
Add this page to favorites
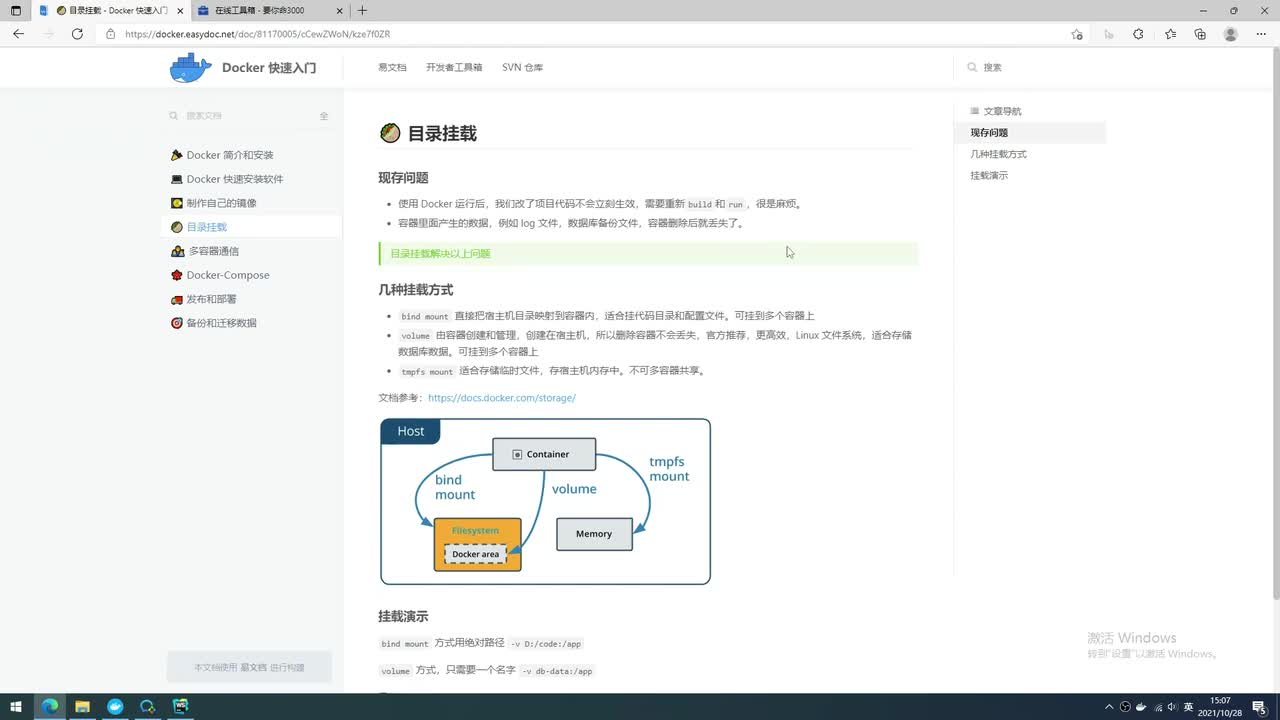pos(1077,34)
